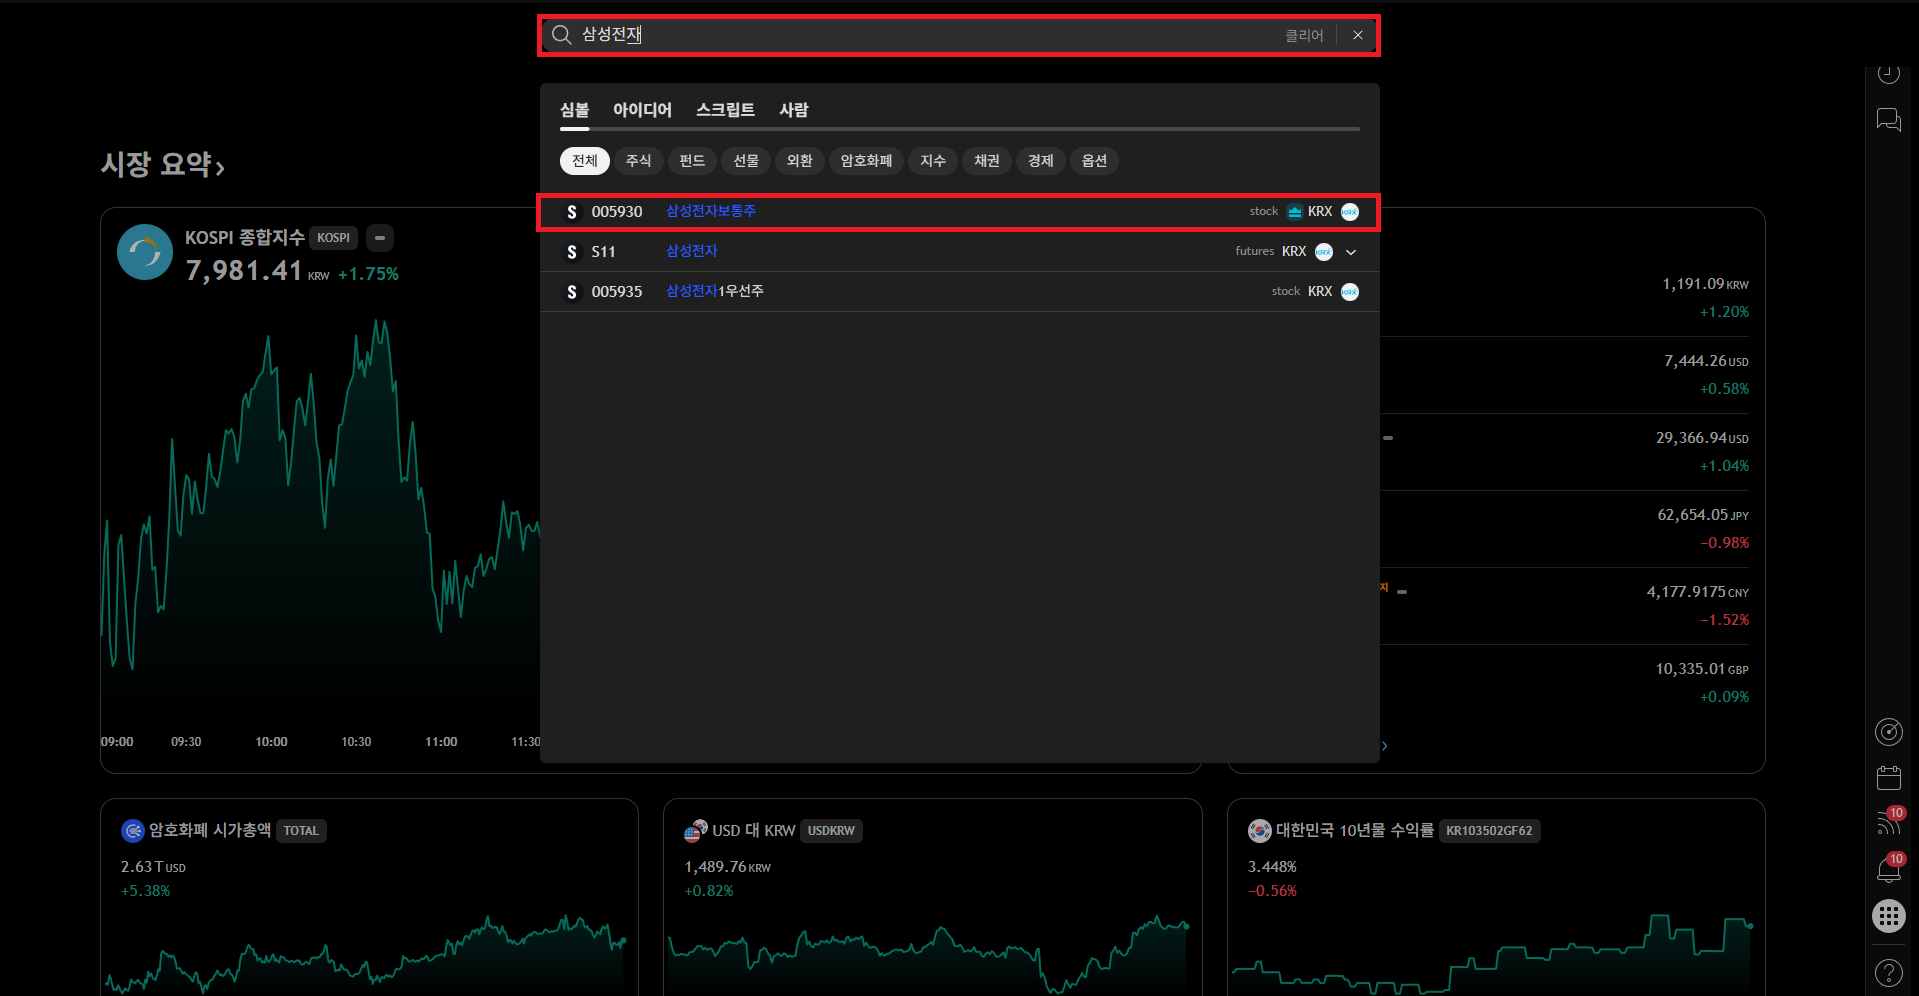Open the products grid icon in sidebar
This screenshot has height=996, width=1919.
[1888, 916]
